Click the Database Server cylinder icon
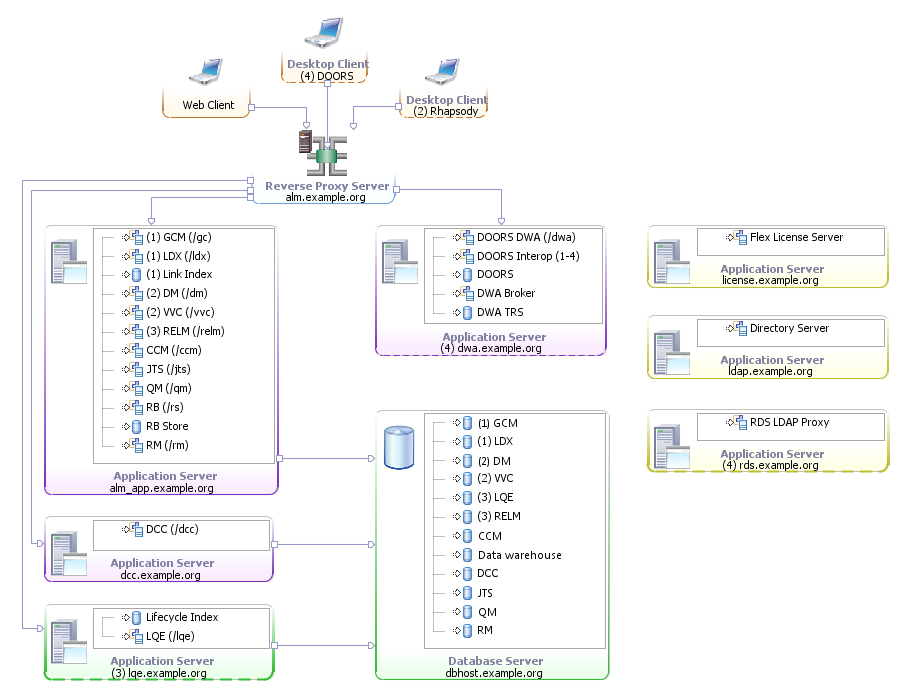The image size is (900, 691). (x=399, y=448)
